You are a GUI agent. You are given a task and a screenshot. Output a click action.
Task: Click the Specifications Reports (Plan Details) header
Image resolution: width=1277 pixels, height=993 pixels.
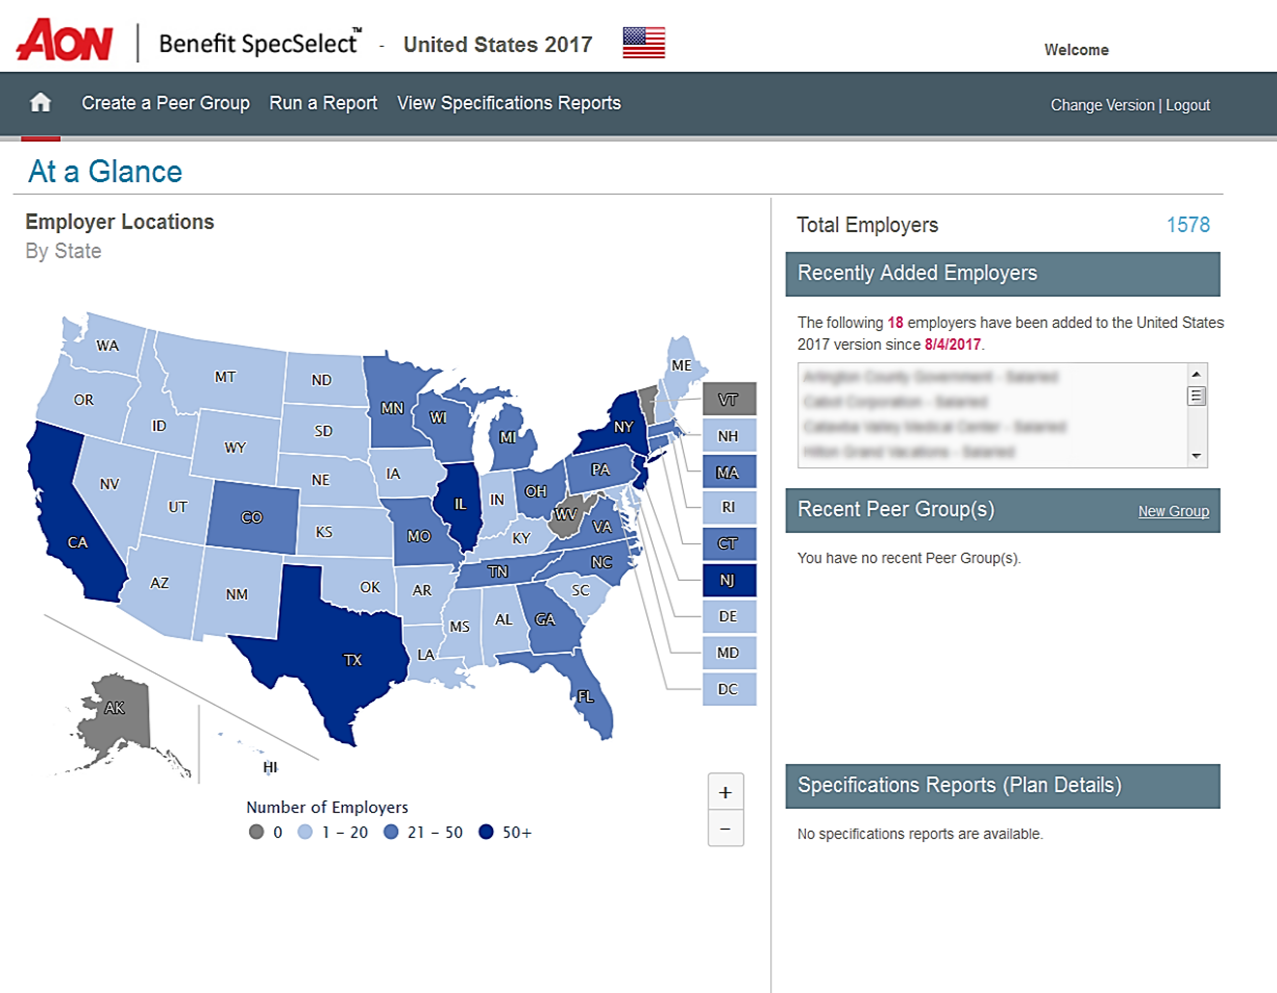1003,786
